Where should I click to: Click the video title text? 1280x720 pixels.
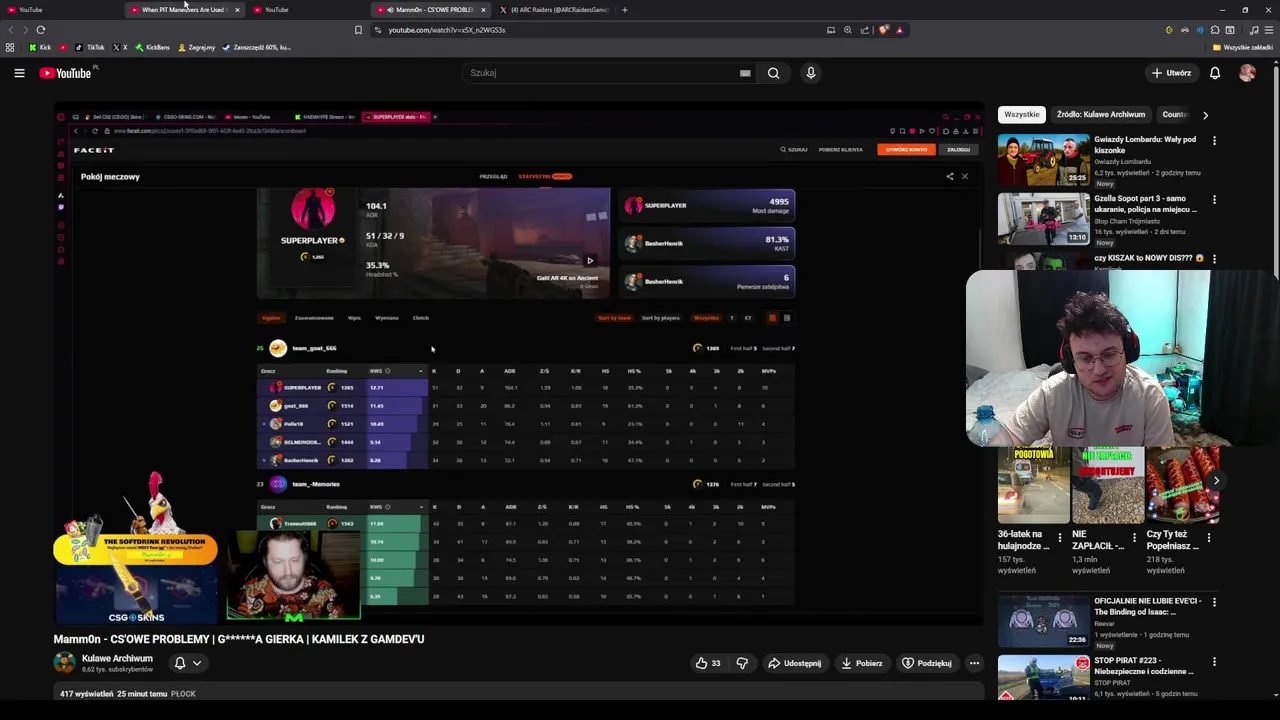[239, 639]
